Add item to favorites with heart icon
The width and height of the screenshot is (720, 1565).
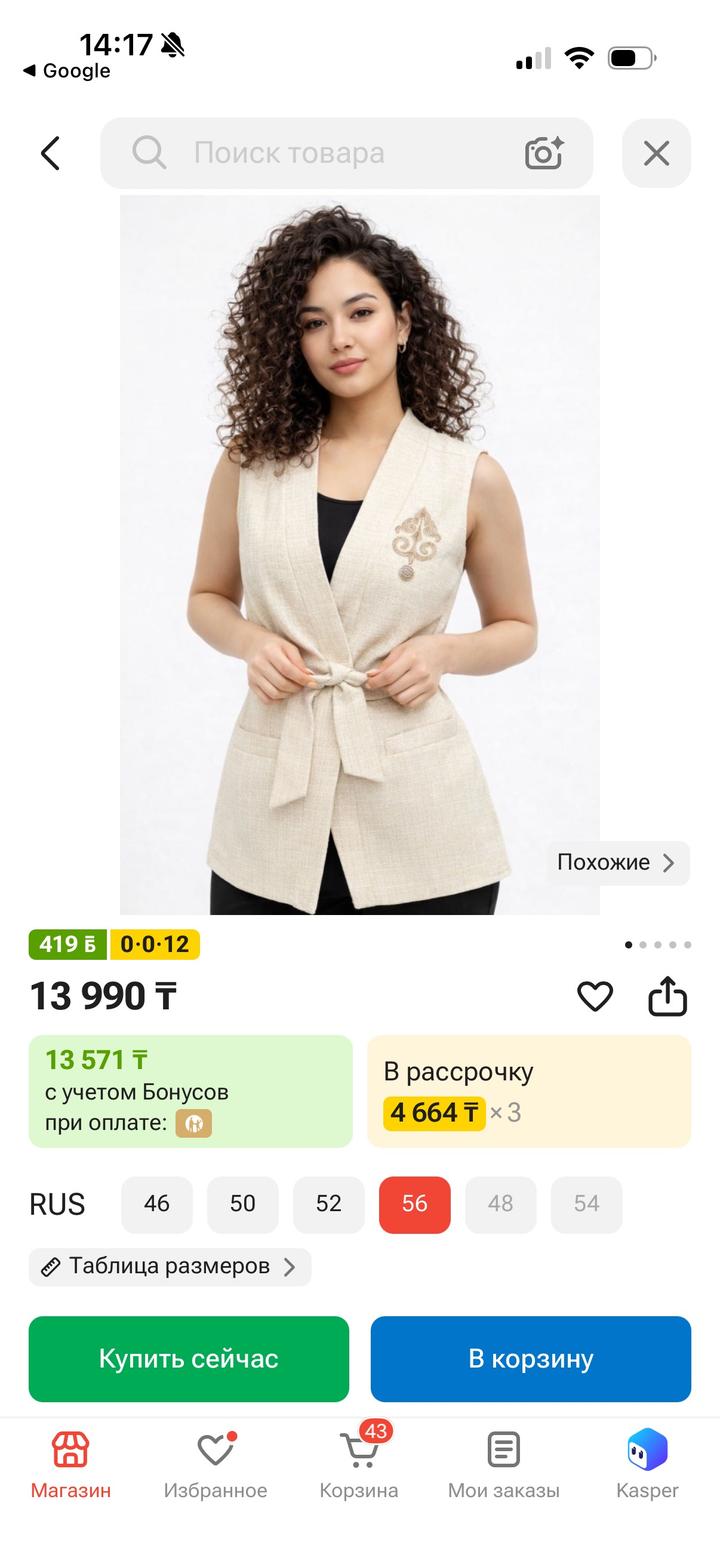[595, 996]
